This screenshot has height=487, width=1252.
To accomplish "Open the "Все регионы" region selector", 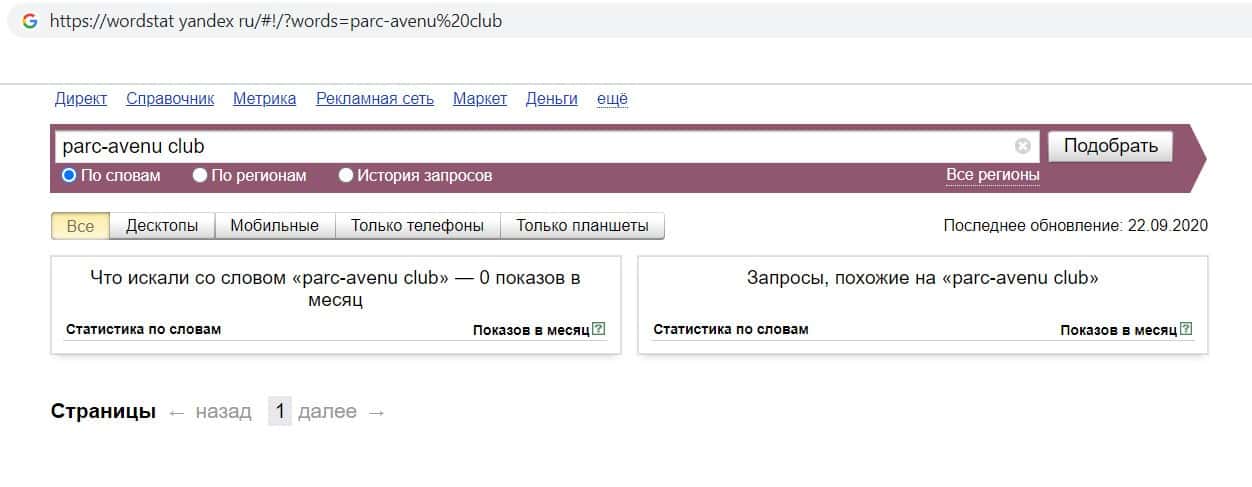I will (992, 175).
